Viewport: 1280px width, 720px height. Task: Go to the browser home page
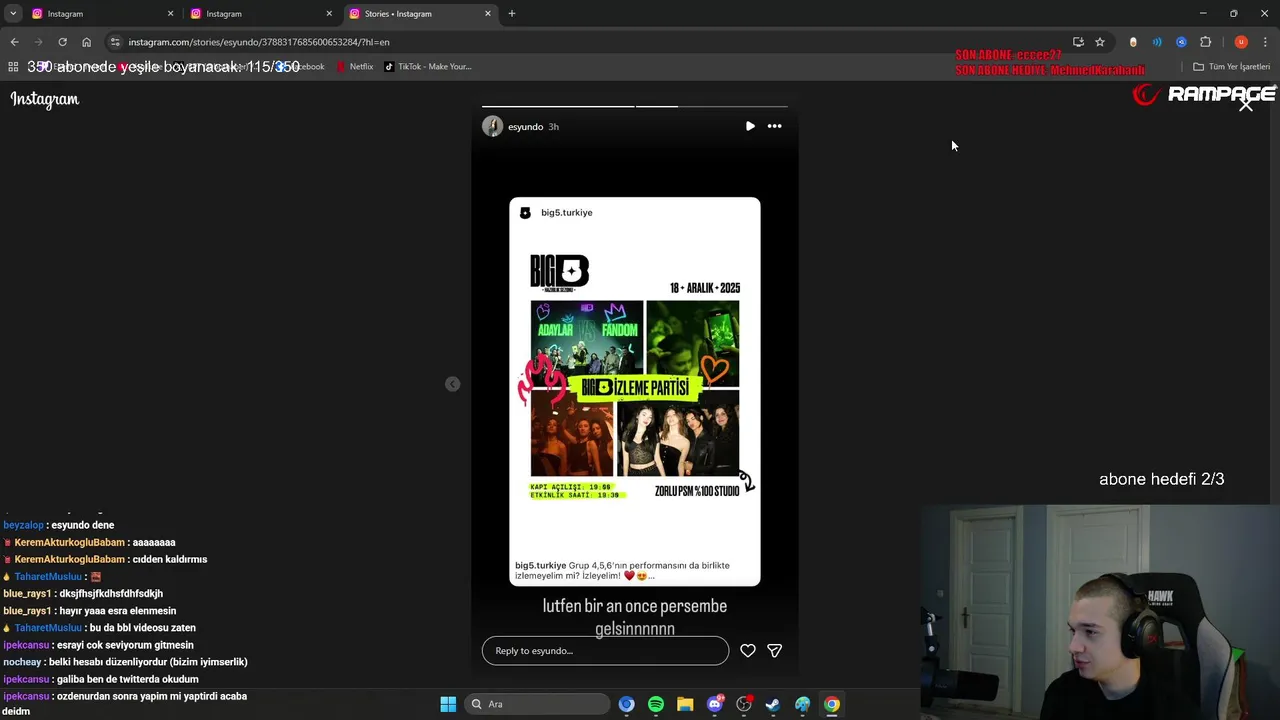(x=86, y=42)
